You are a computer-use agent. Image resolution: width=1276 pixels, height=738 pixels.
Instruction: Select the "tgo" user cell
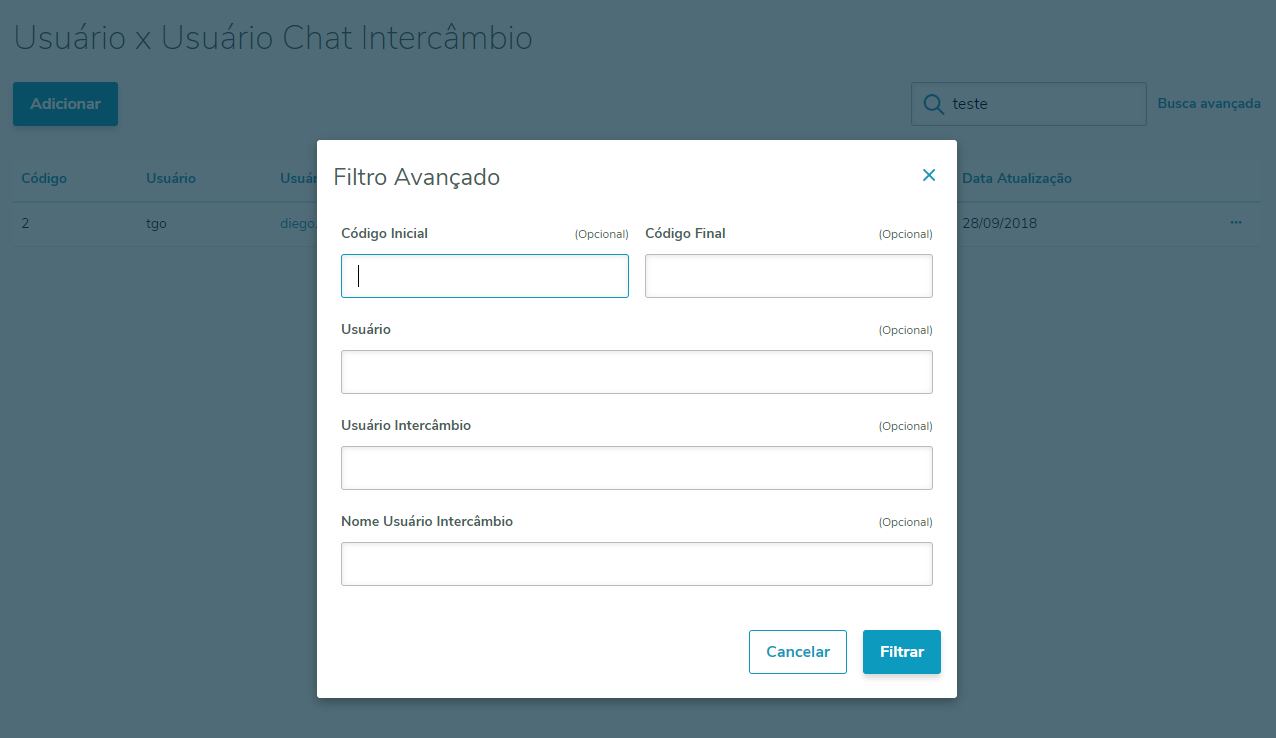pos(156,223)
